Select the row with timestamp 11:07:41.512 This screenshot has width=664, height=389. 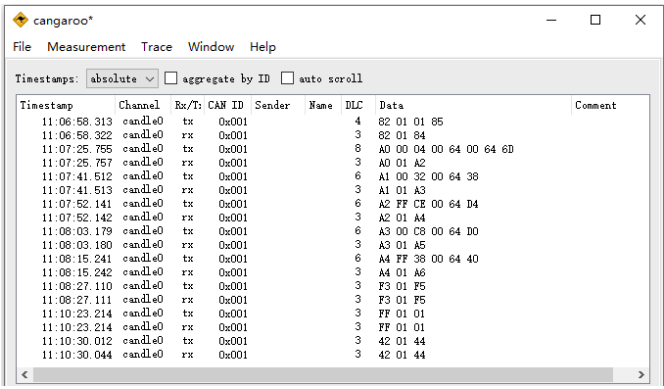(x=333, y=177)
